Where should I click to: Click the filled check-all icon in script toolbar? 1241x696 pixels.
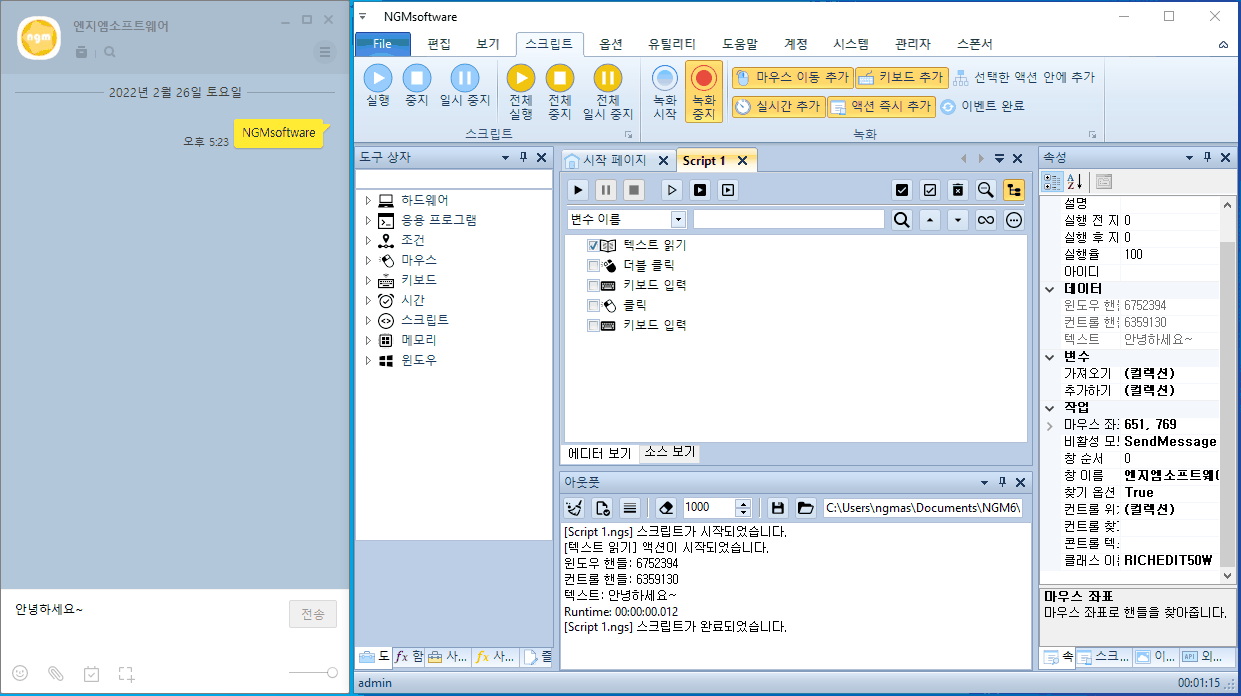(902, 189)
